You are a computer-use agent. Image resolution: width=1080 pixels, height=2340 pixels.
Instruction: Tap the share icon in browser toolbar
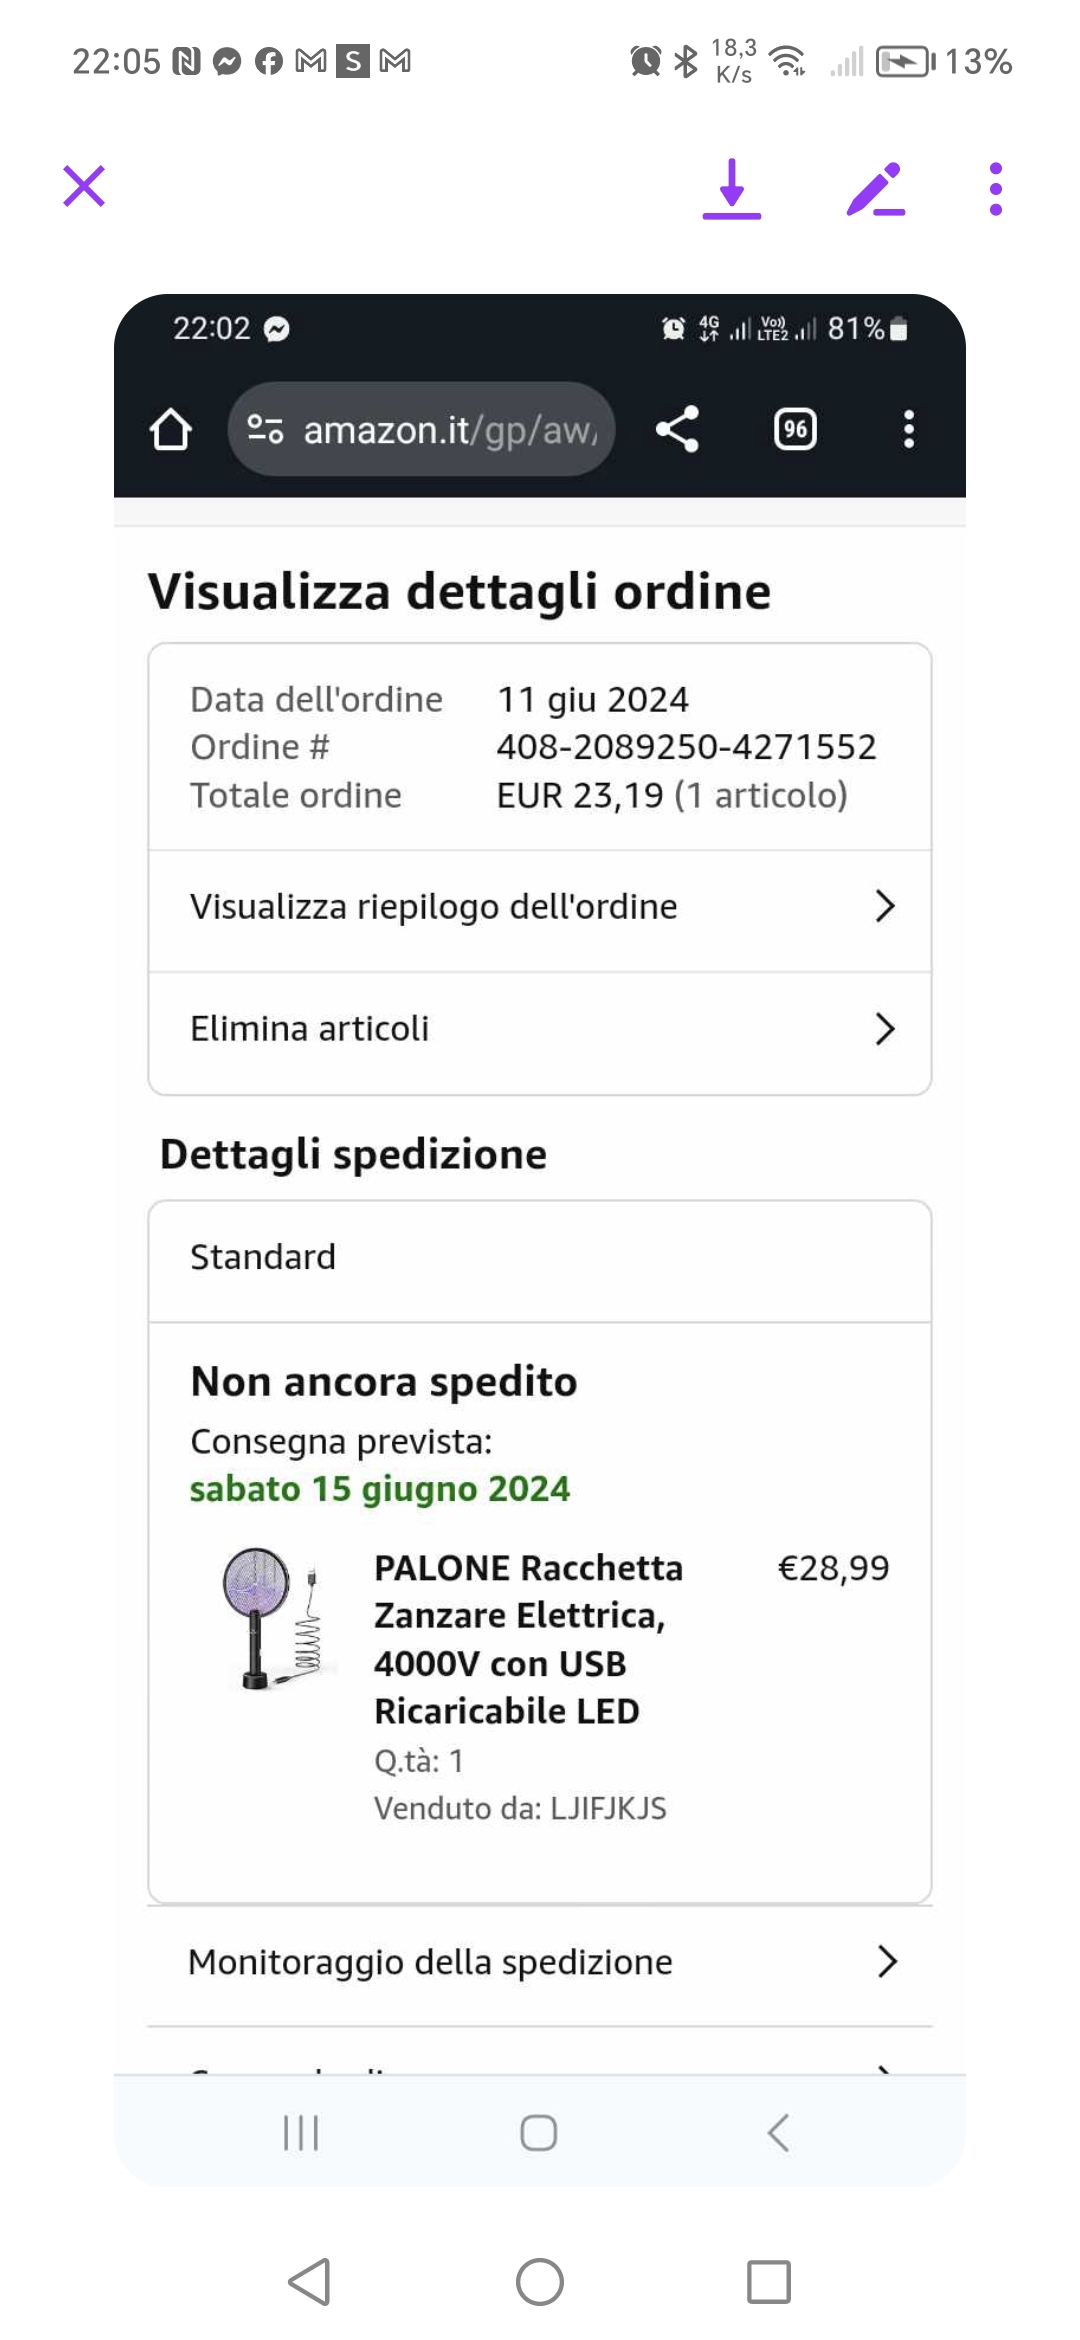tap(677, 430)
